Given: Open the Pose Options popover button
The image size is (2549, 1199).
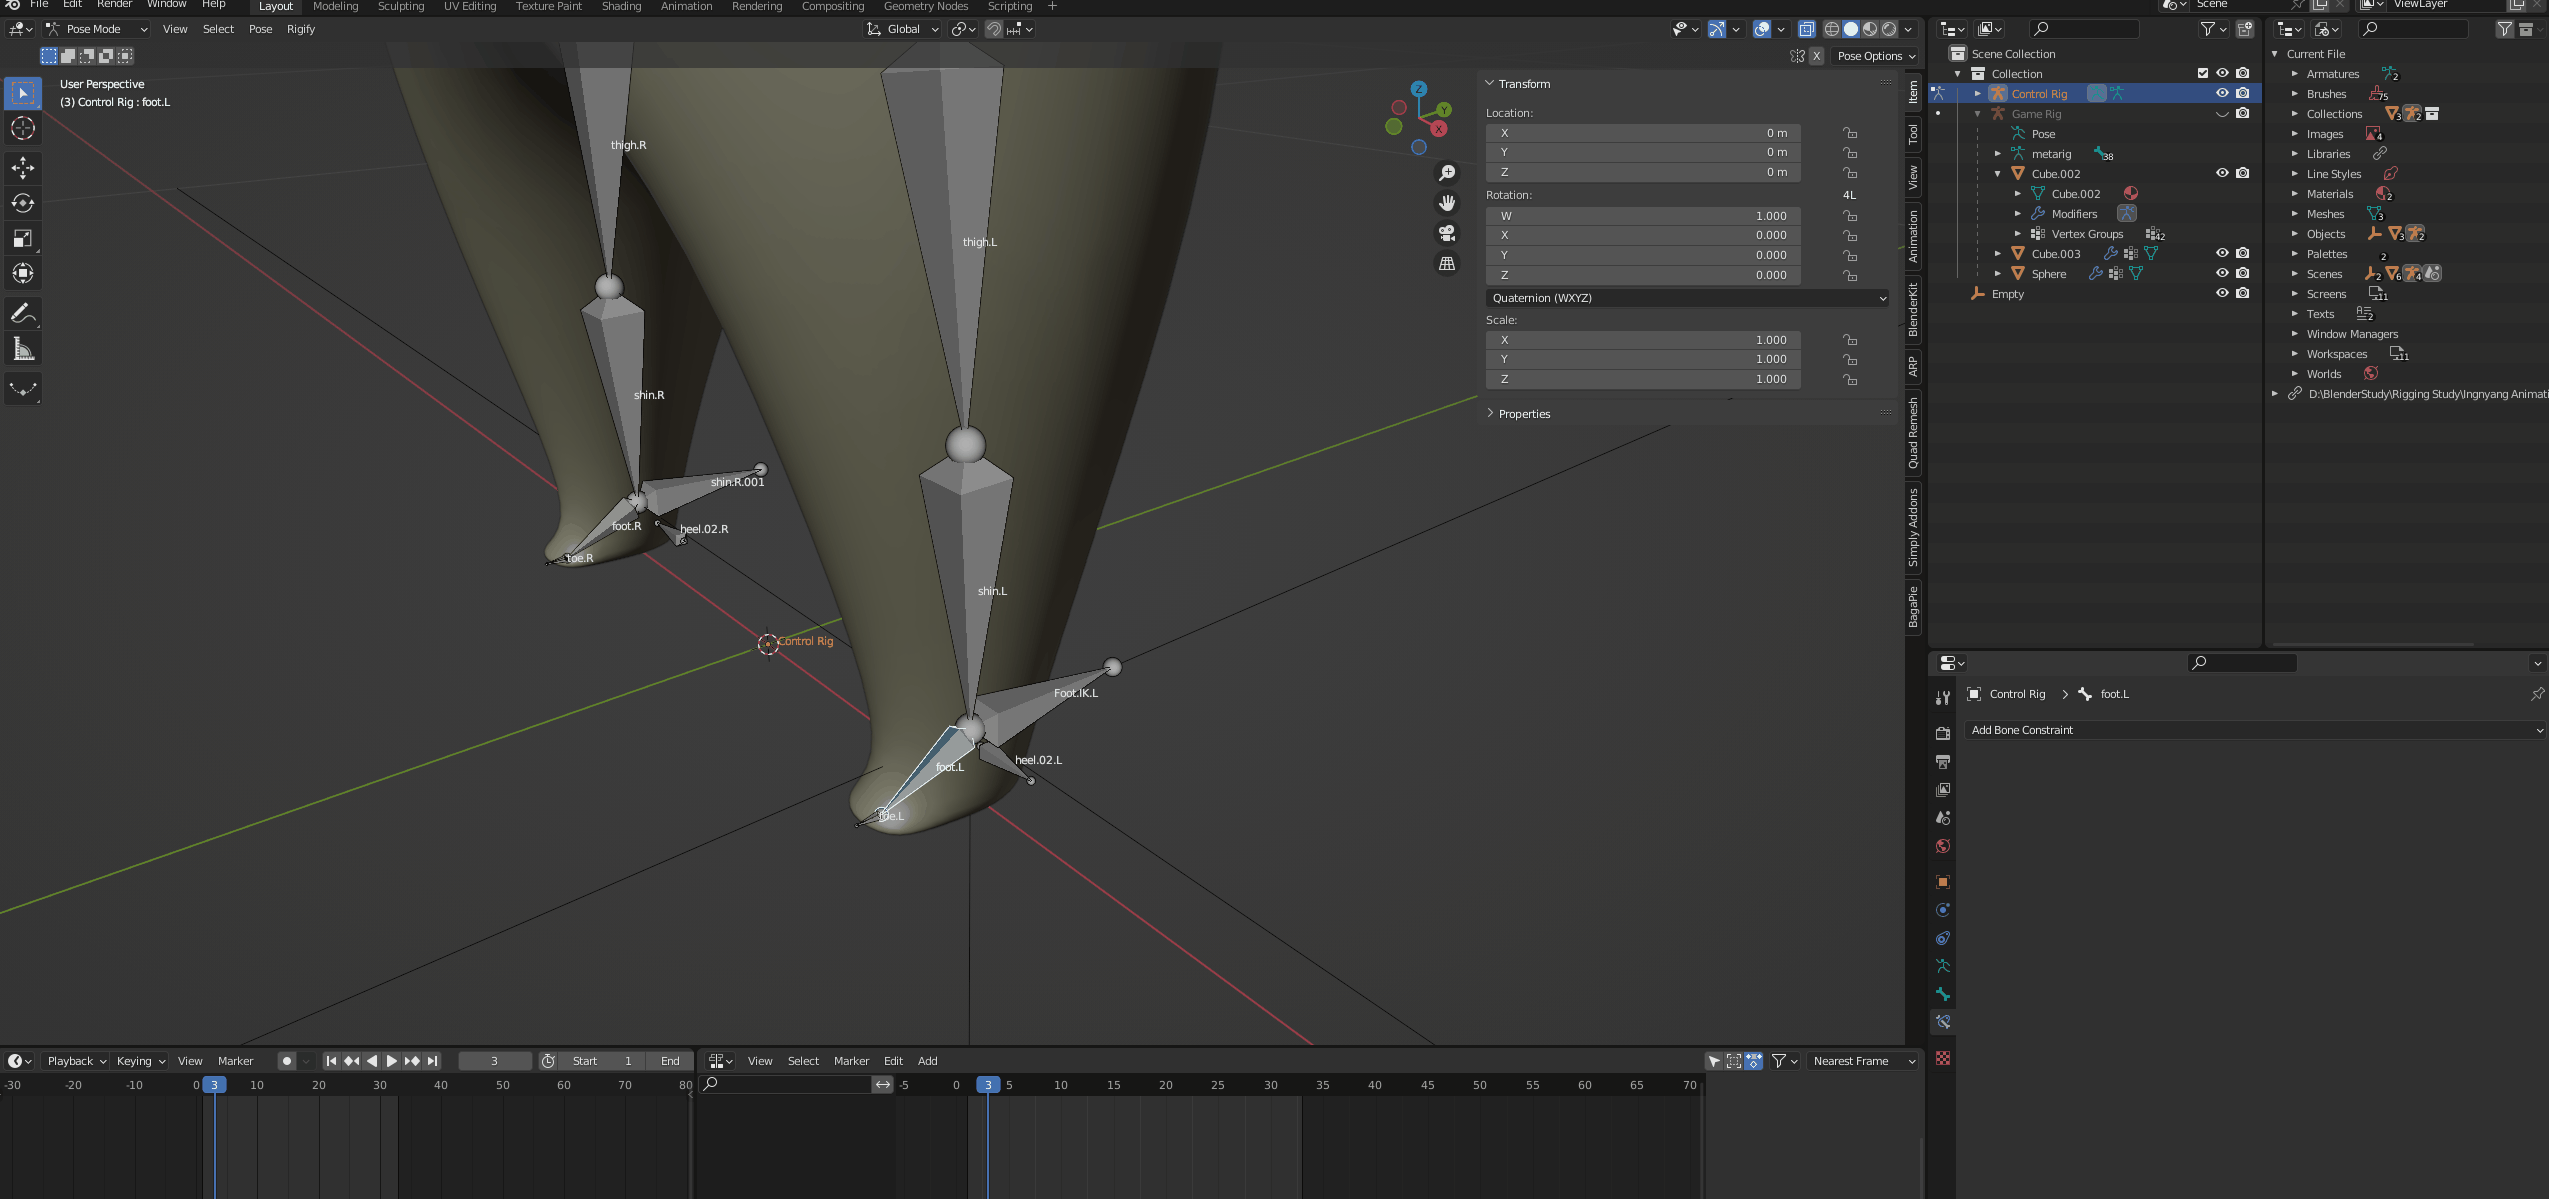Looking at the screenshot, I should click(1876, 56).
